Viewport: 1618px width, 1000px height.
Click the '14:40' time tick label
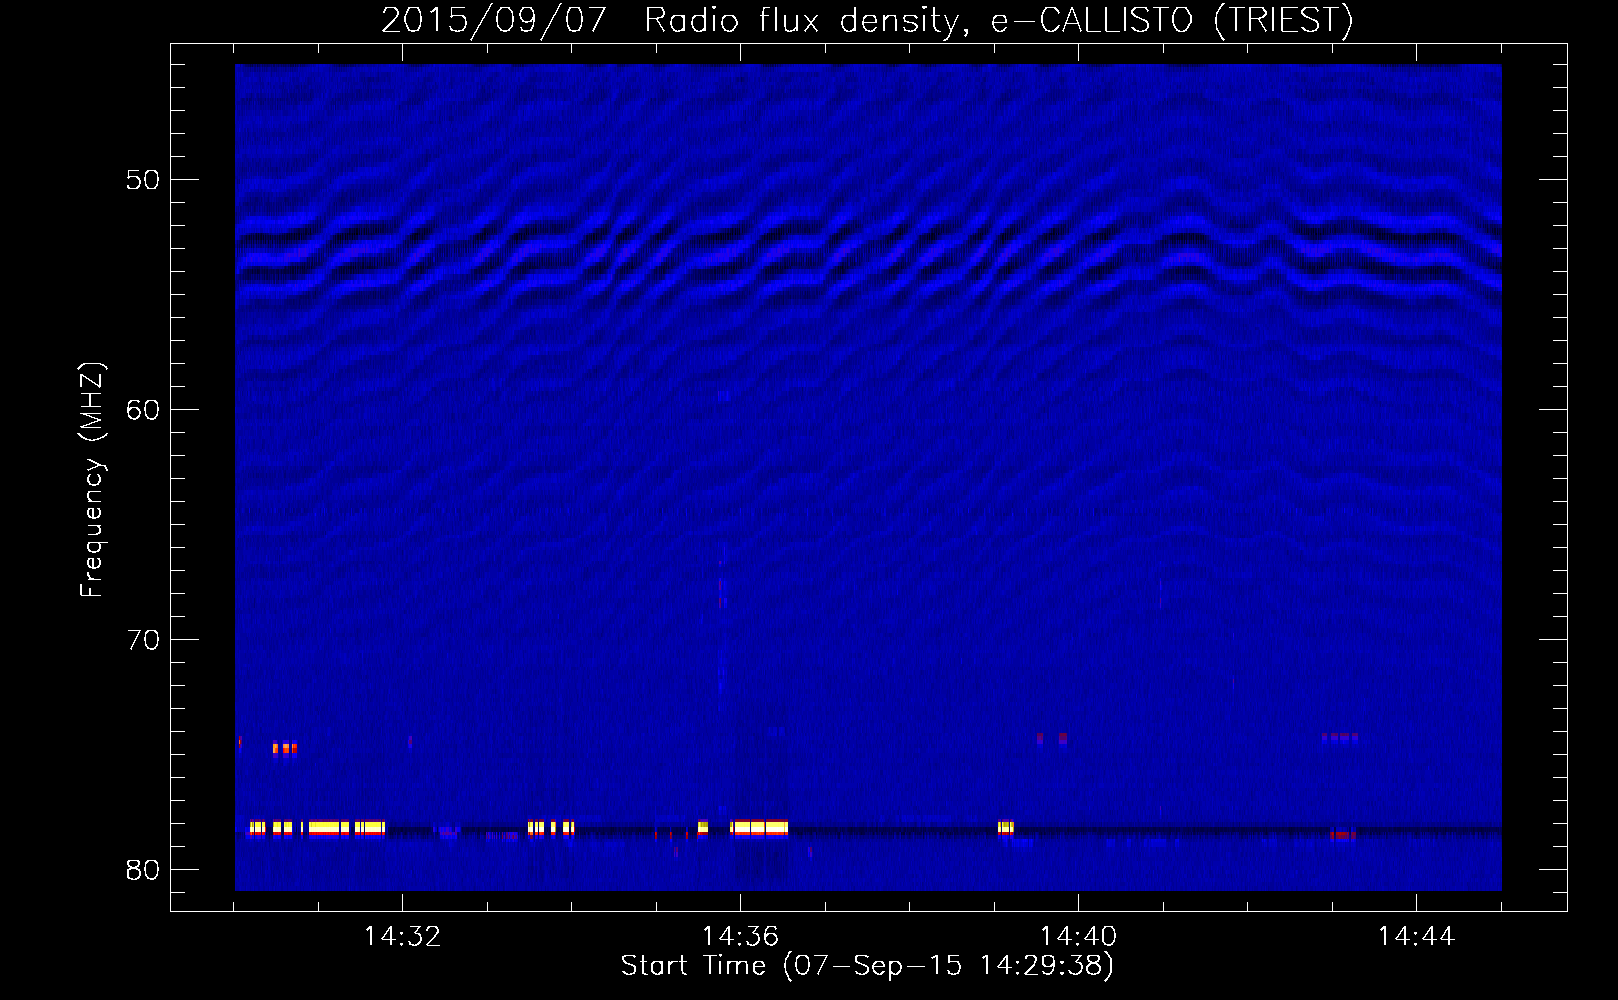1078,937
